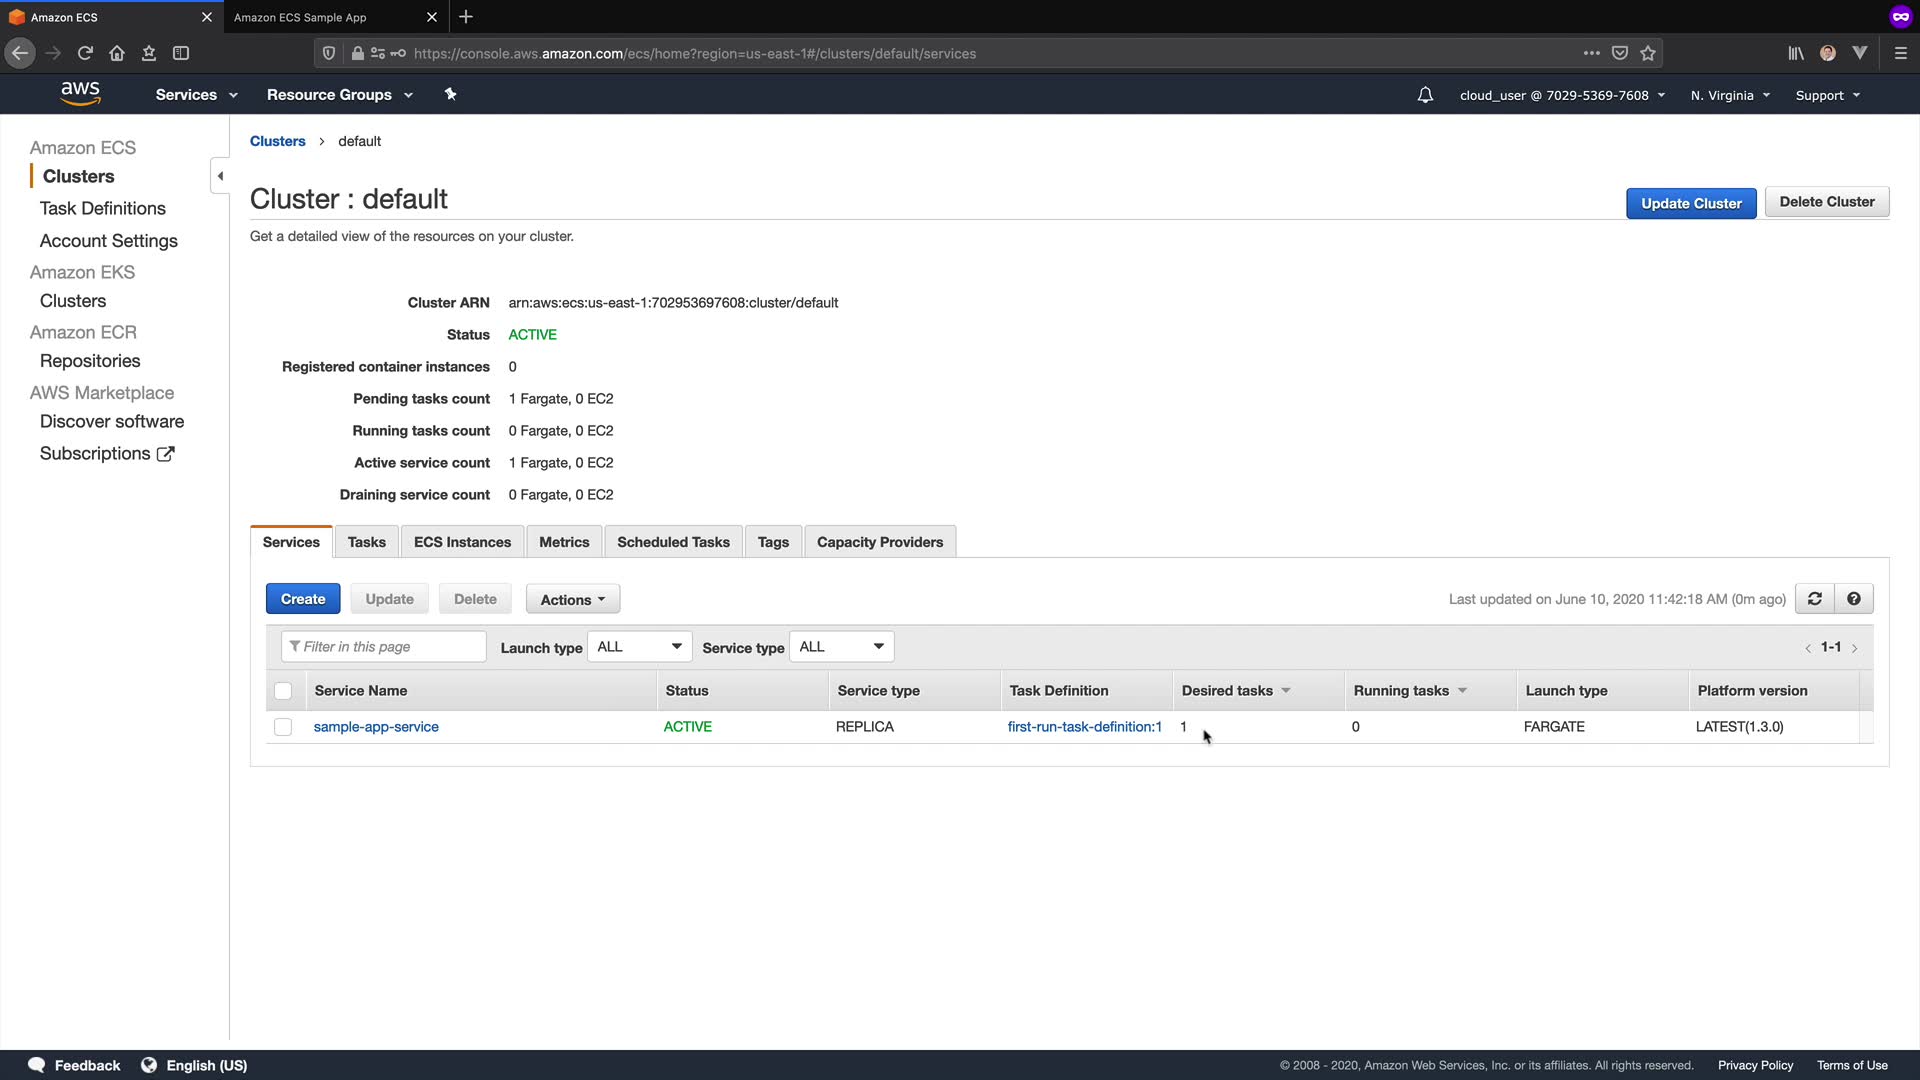Open the Capacity Providers tab
1920x1080 pixels.
[879, 542]
